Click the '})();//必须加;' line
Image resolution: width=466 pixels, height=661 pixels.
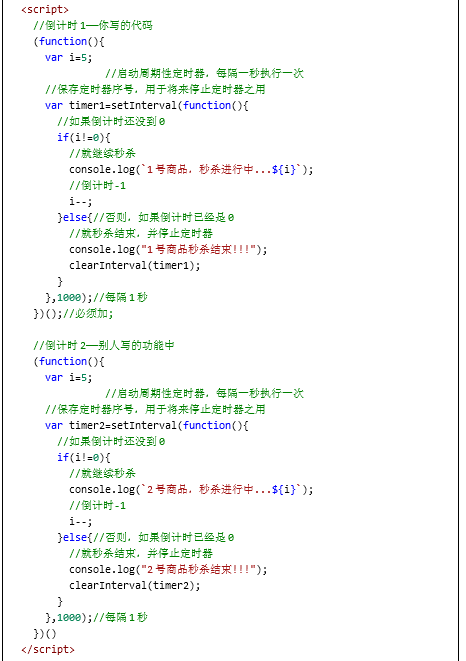pos(73,314)
